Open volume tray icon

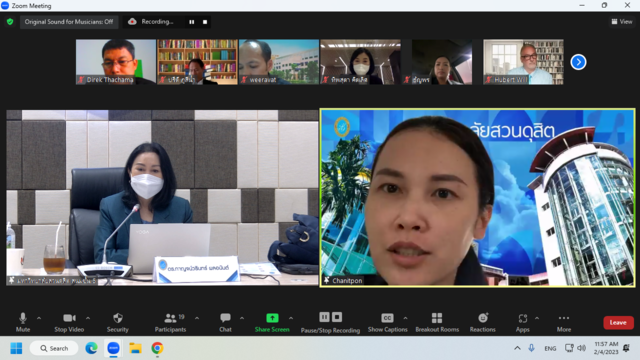[581, 348]
